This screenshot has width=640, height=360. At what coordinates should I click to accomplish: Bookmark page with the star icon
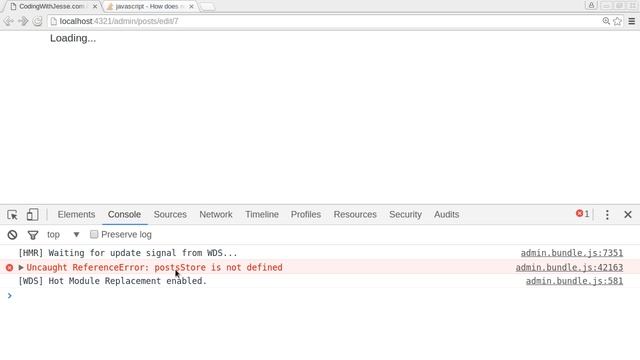(618, 21)
